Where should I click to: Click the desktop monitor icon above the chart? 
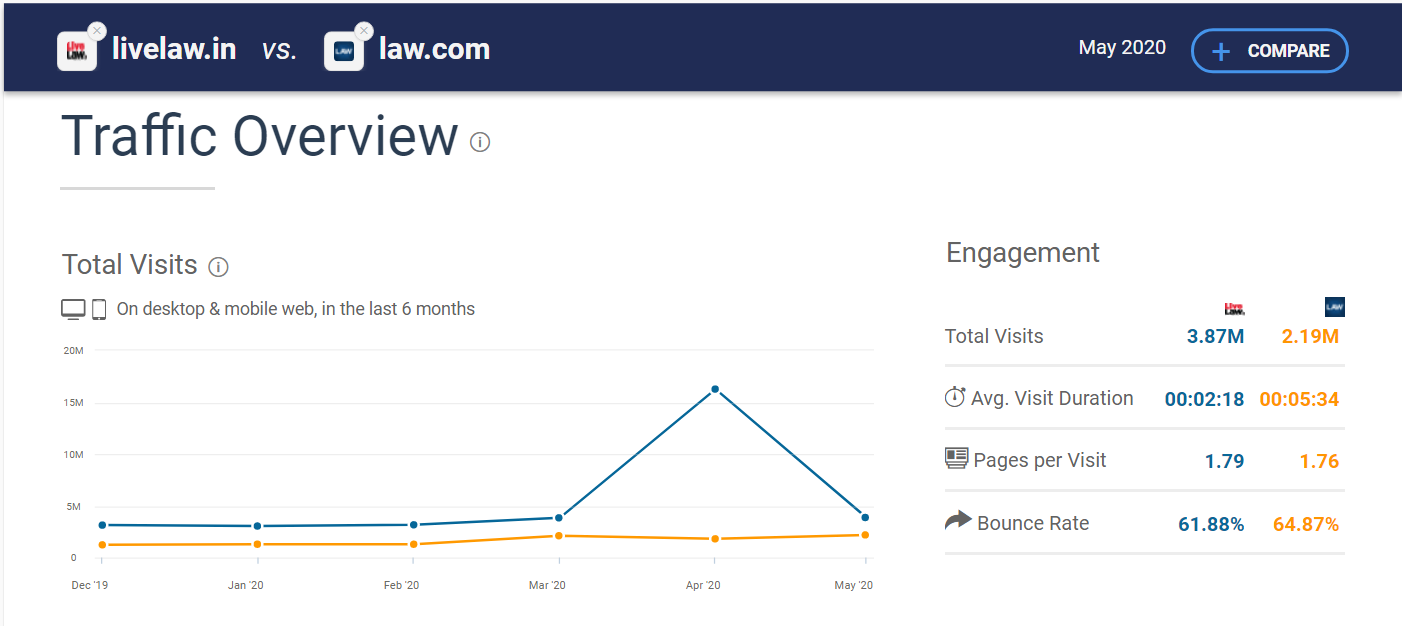pos(73,309)
